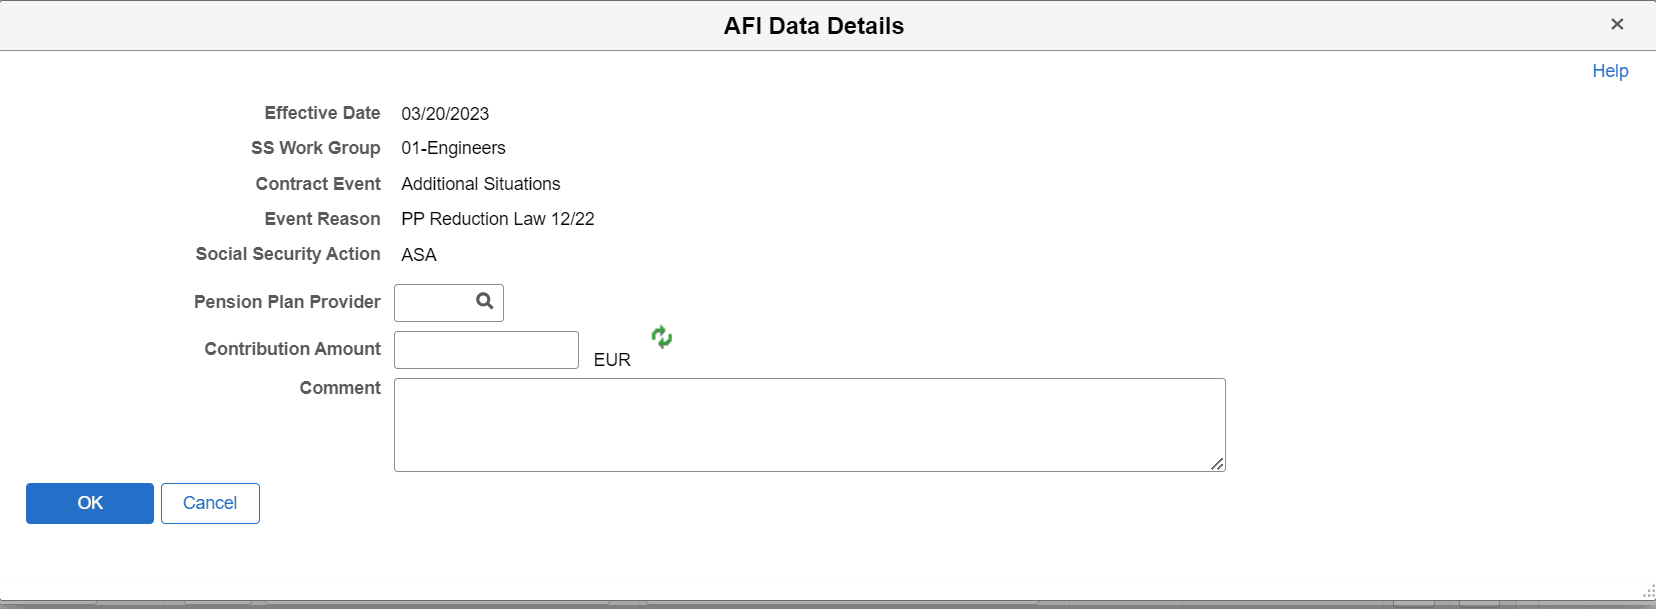Click the EUR currency label

click(613, 360)
